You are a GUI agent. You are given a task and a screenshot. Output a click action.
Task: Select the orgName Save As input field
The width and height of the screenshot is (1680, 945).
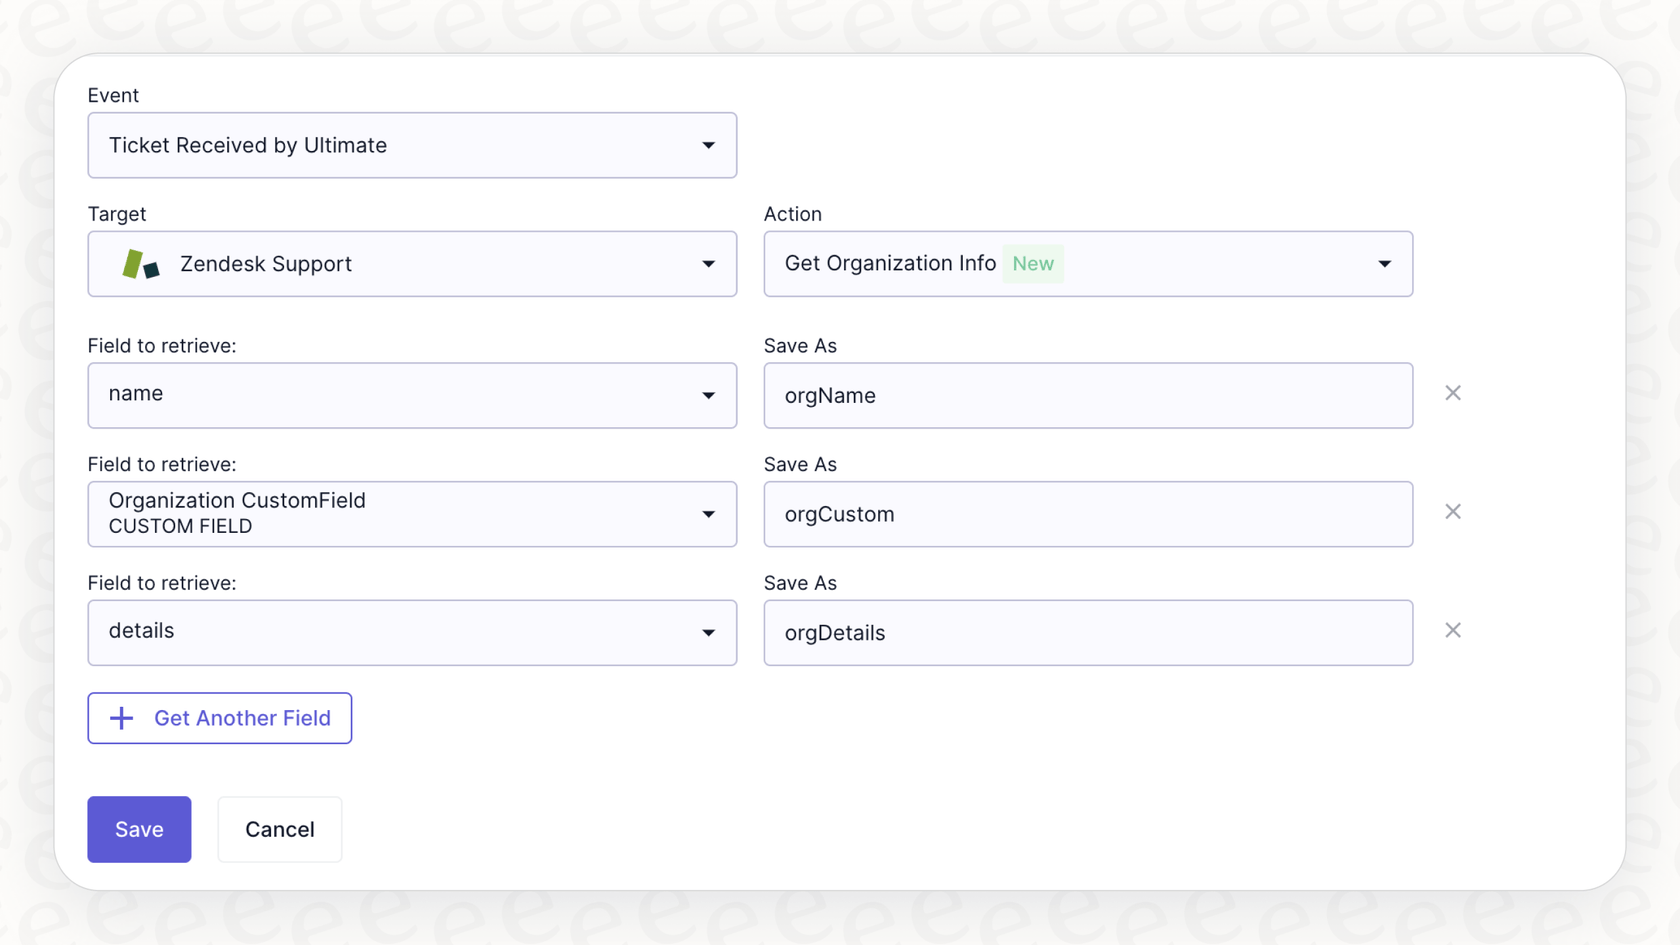click(x=1088, y=395)
